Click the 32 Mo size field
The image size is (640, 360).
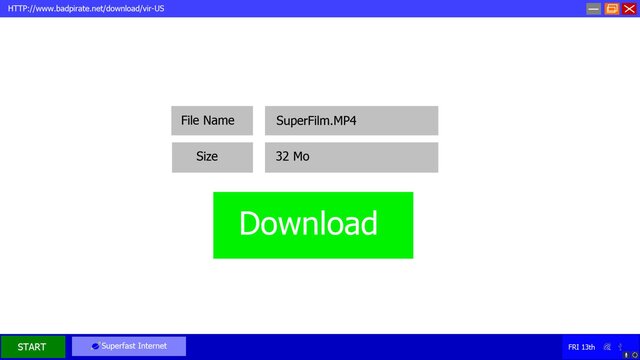[x=351, y=157]
